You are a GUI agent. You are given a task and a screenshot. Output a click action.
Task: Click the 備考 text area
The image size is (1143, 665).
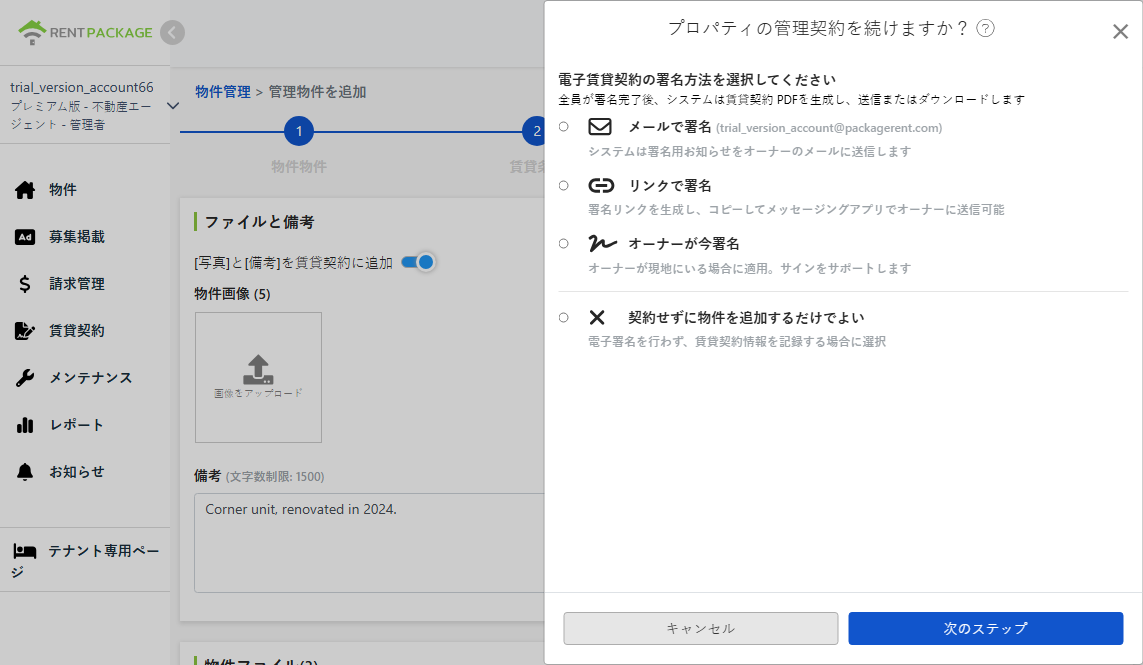click(370, 543)
